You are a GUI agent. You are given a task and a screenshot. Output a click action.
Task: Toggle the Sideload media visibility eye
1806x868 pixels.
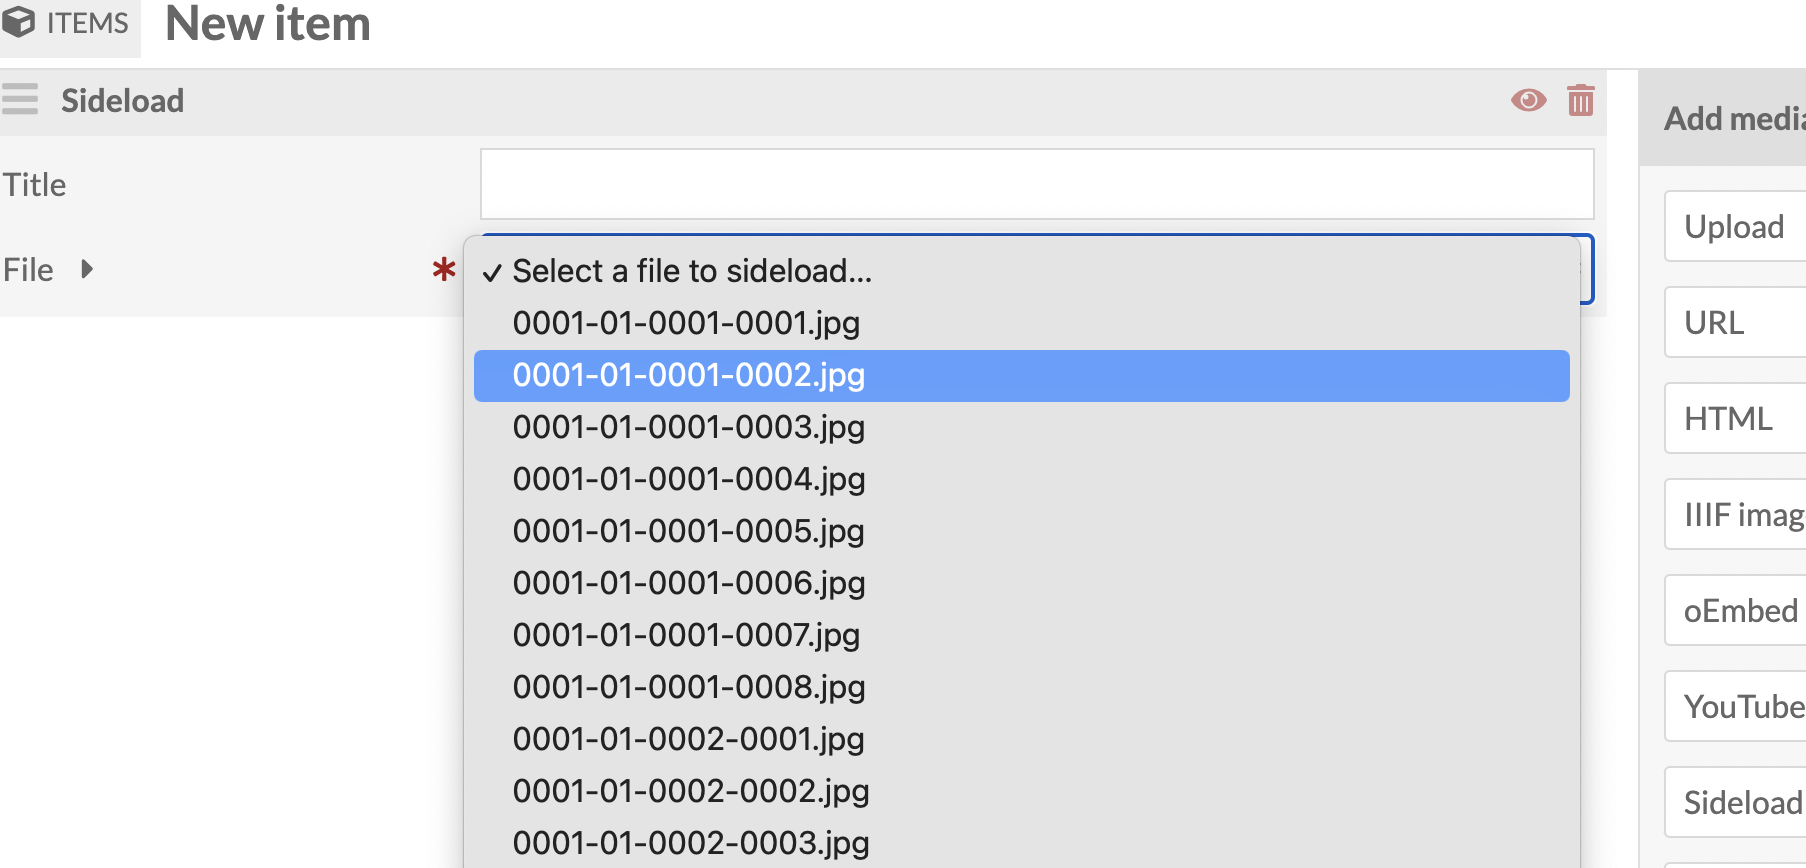1528,100
